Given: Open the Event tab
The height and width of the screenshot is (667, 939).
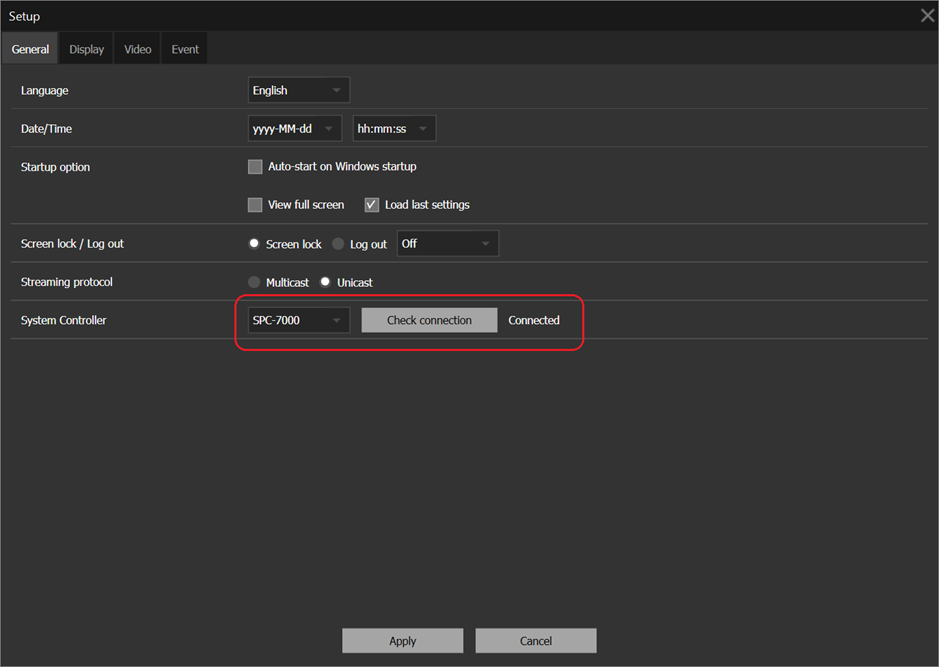Looking at the screenshot, I should pyautogui.click(x=184, y=49).
